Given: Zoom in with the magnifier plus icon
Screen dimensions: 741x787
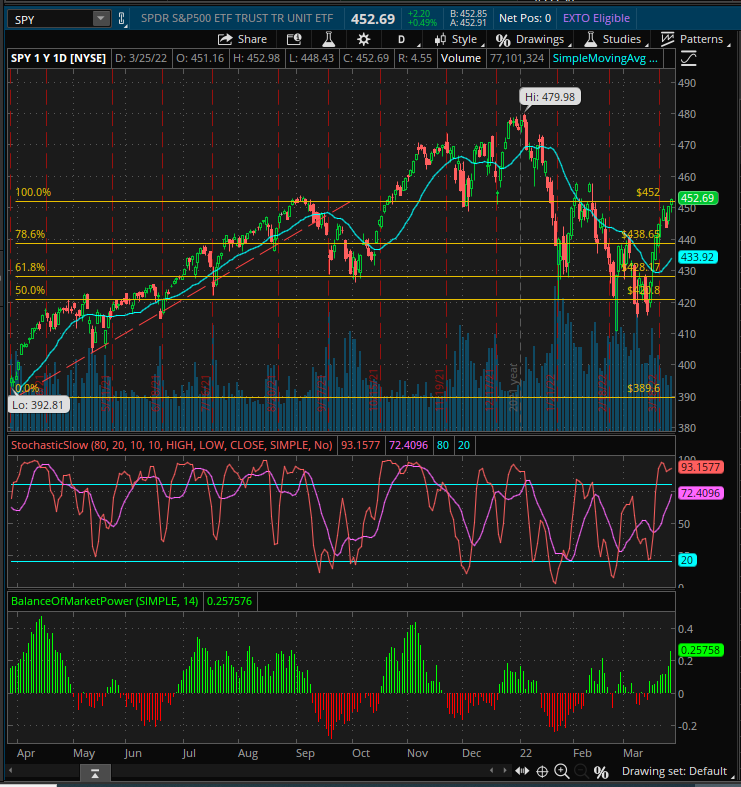Looking at the screenshot, I should click(x=561, y=771).
